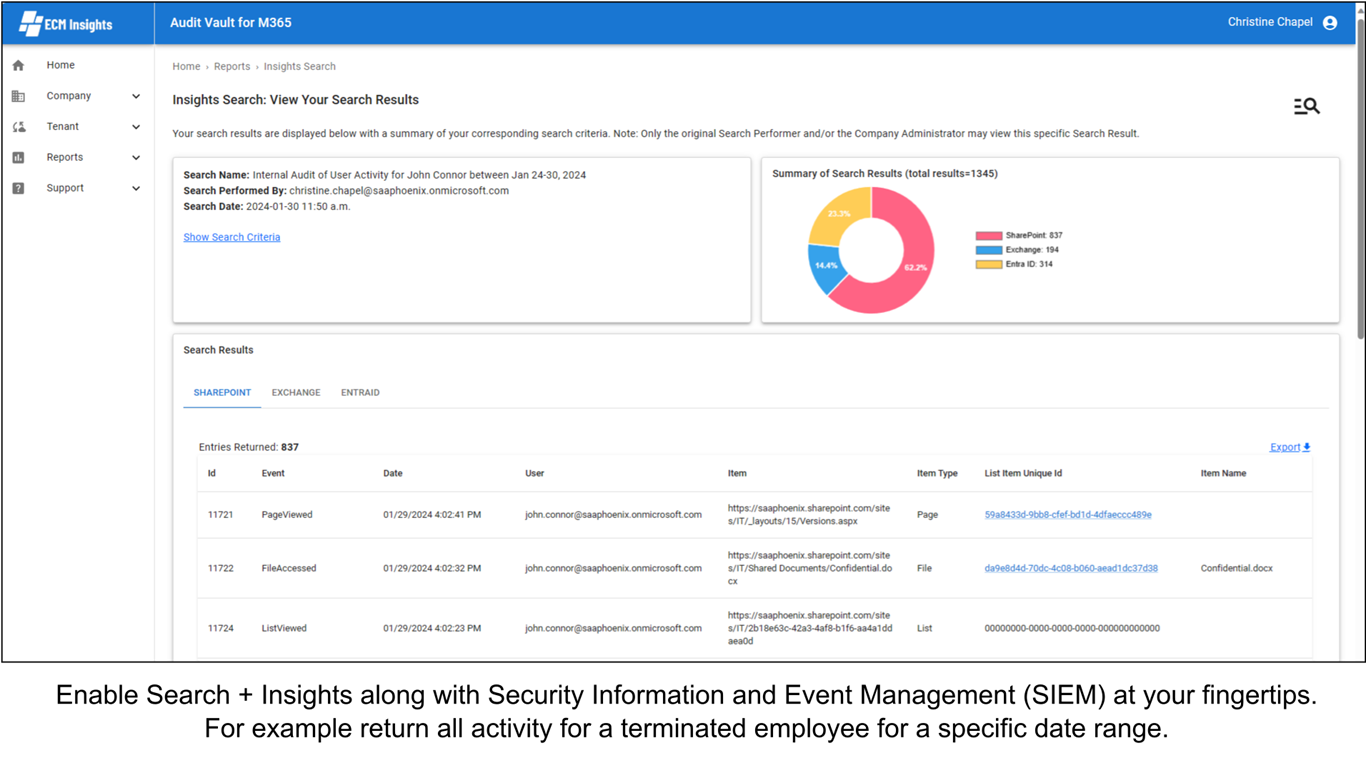The image size is (1366, 768).
Task: Click the Export link
Action: pos(1285,447)
